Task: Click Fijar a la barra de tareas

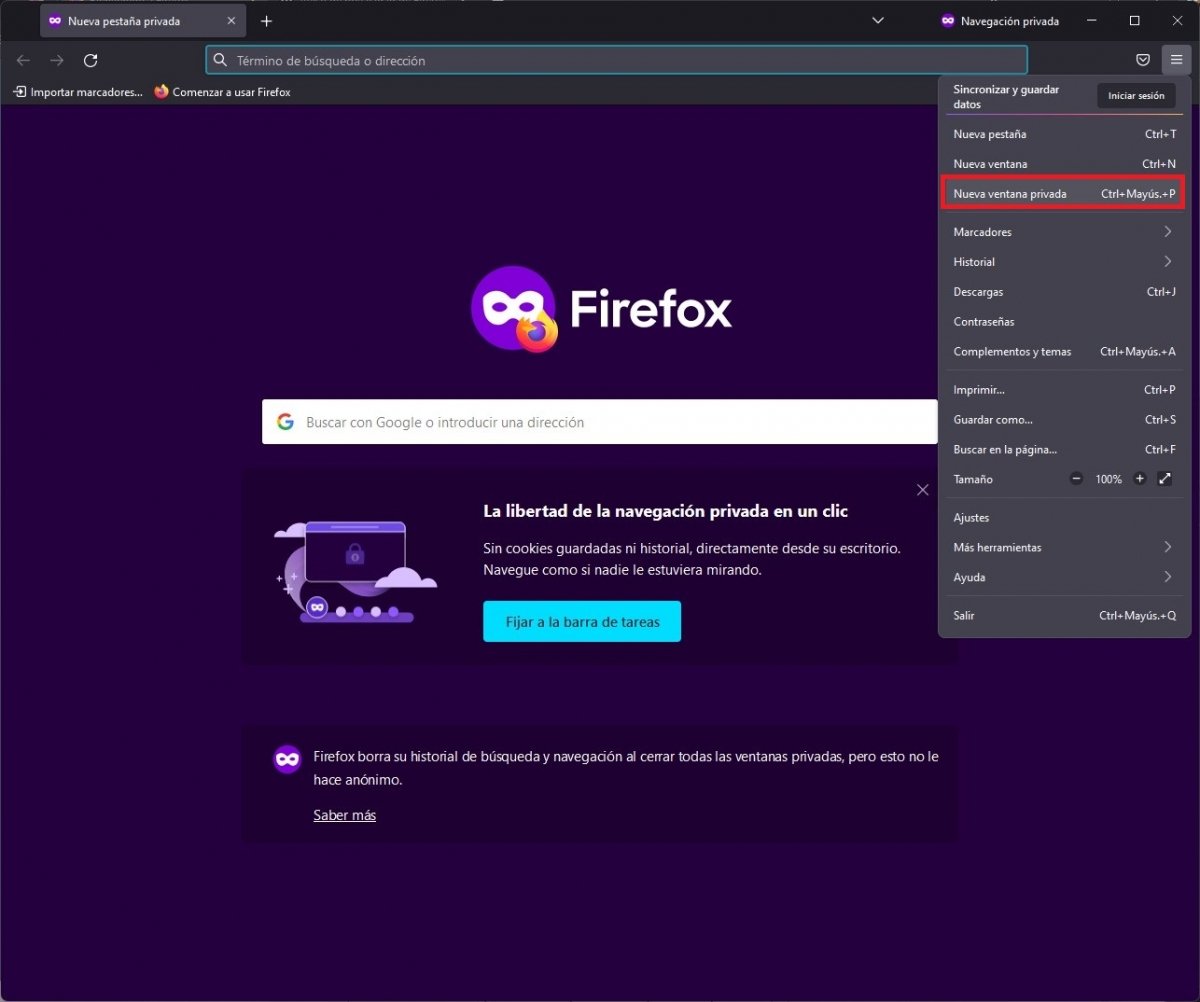Action: [x=582, y=622]
